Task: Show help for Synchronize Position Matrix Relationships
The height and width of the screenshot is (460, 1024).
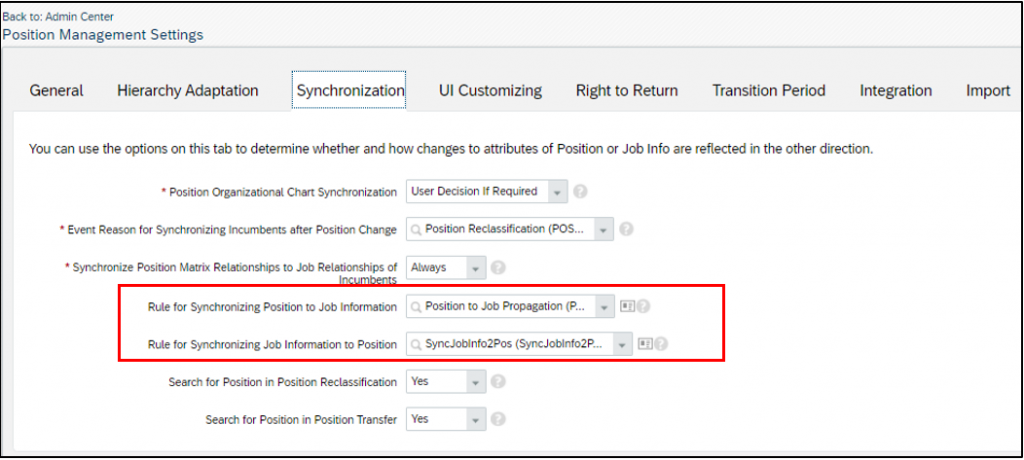Action: (498, 267)
